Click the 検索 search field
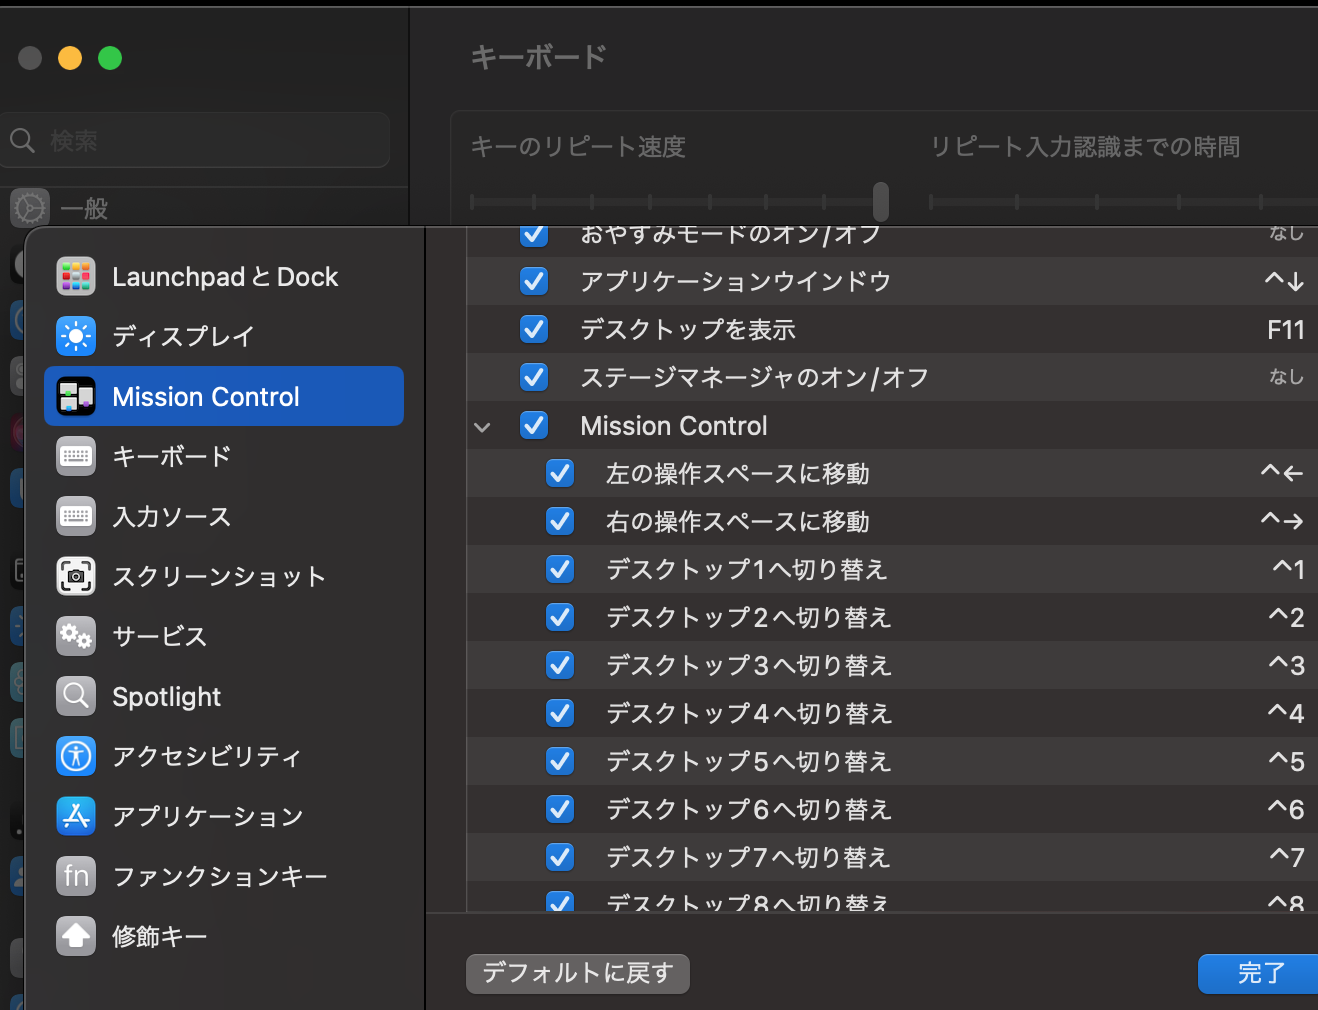The width and height of the screenshot is (1318, 1010). (200, 141)
